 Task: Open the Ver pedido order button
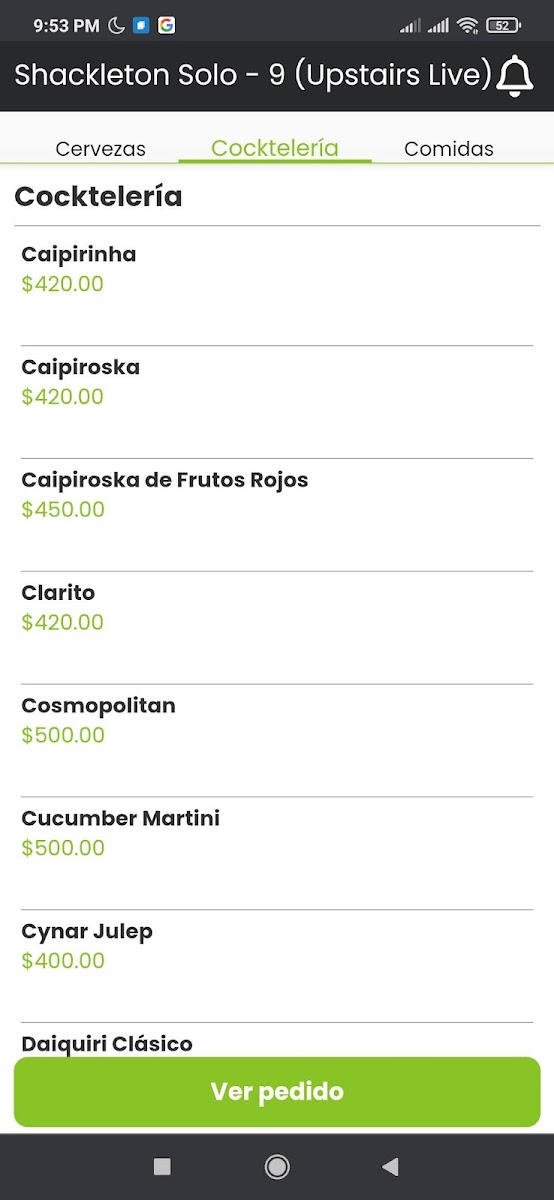277,1092
